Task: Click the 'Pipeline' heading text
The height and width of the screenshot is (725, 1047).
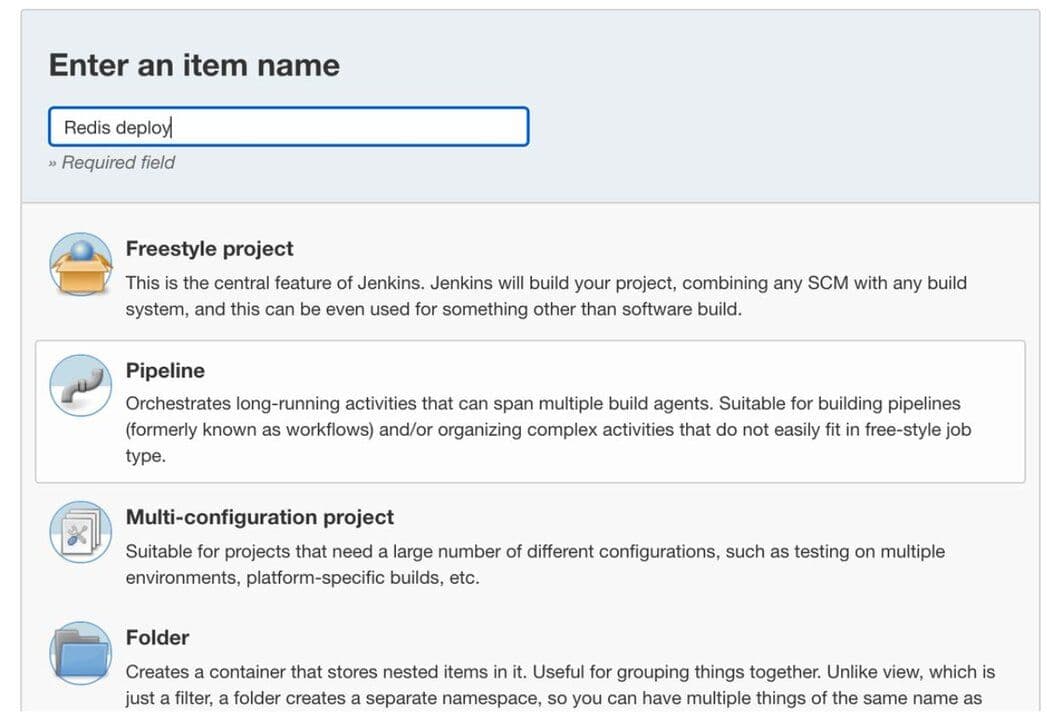Action: (x=164, y=370)
